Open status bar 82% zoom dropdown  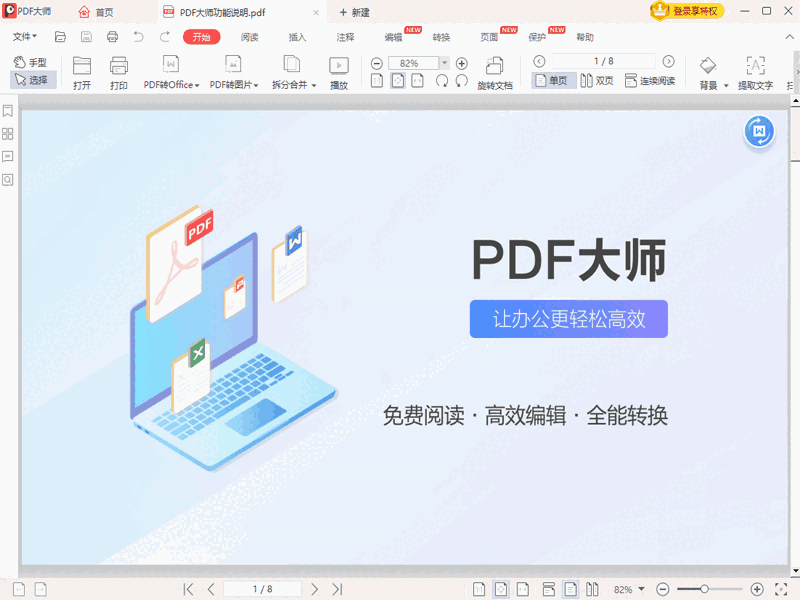coord(641,589)
